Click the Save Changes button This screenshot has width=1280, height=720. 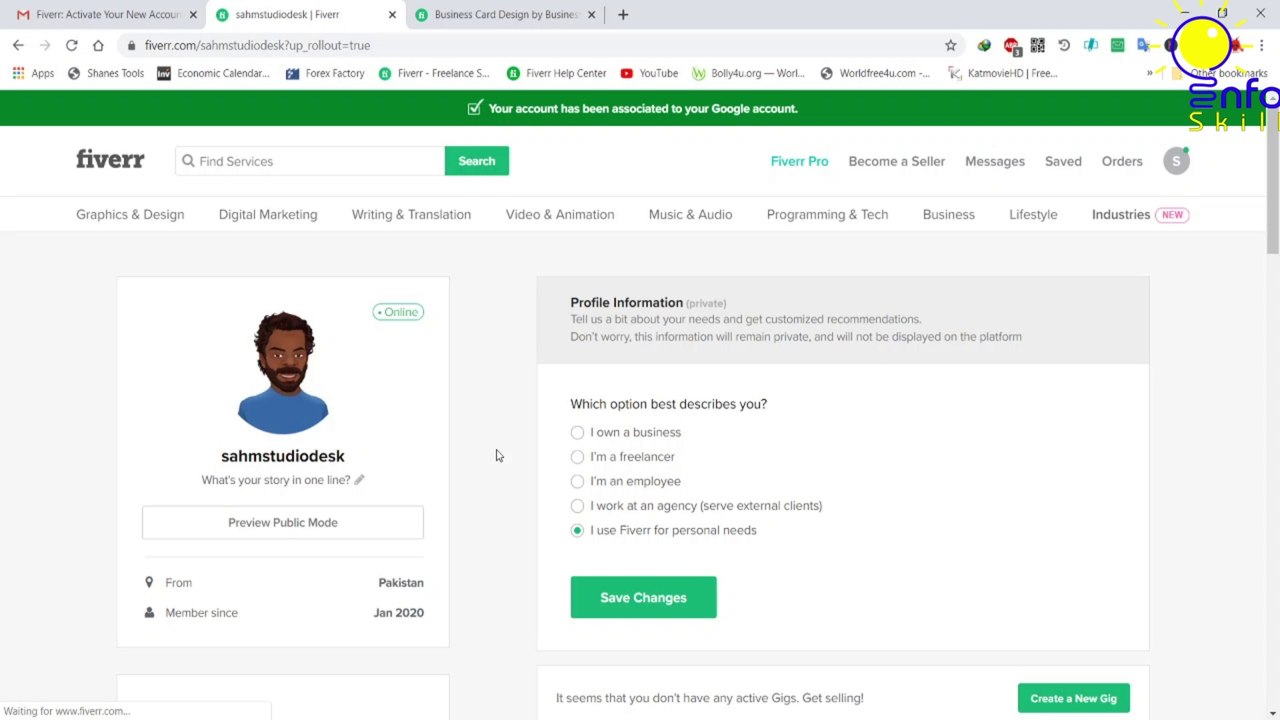pyautogui.click(x=643, y=597)
